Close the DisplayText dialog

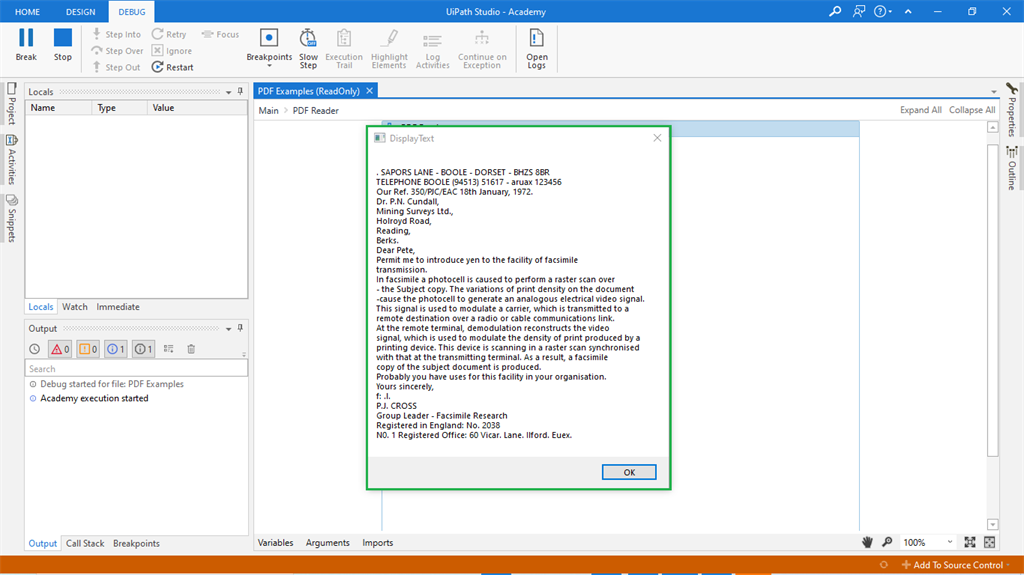[657, 138]
